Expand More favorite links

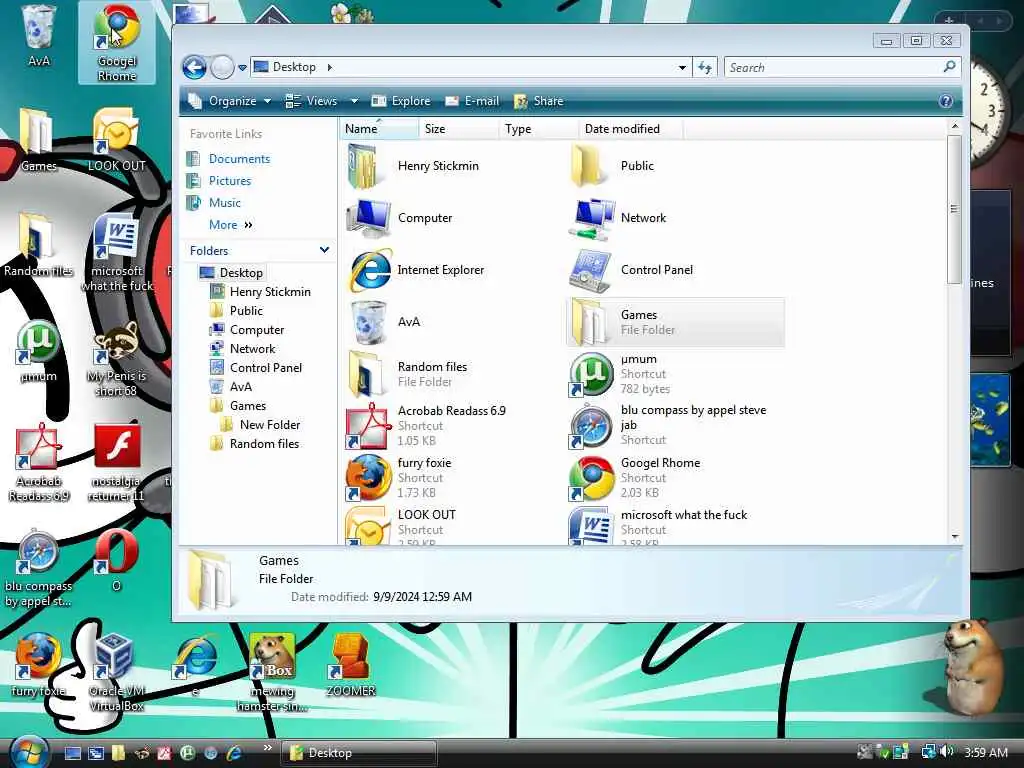(230, 225)
